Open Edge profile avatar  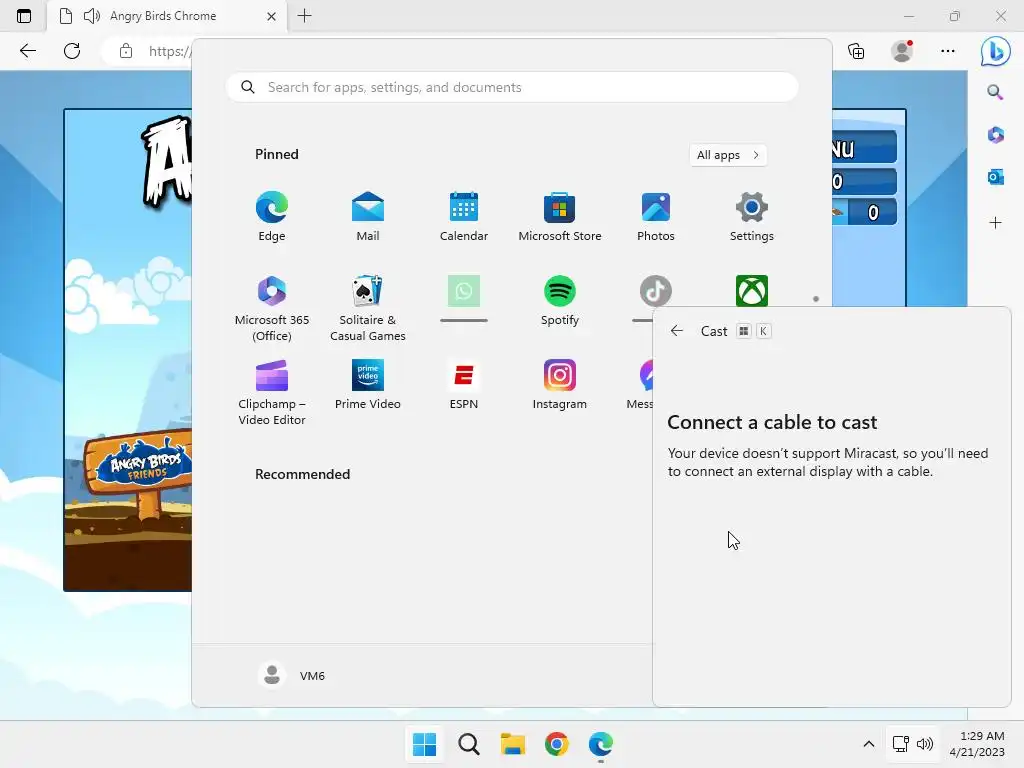902,51
